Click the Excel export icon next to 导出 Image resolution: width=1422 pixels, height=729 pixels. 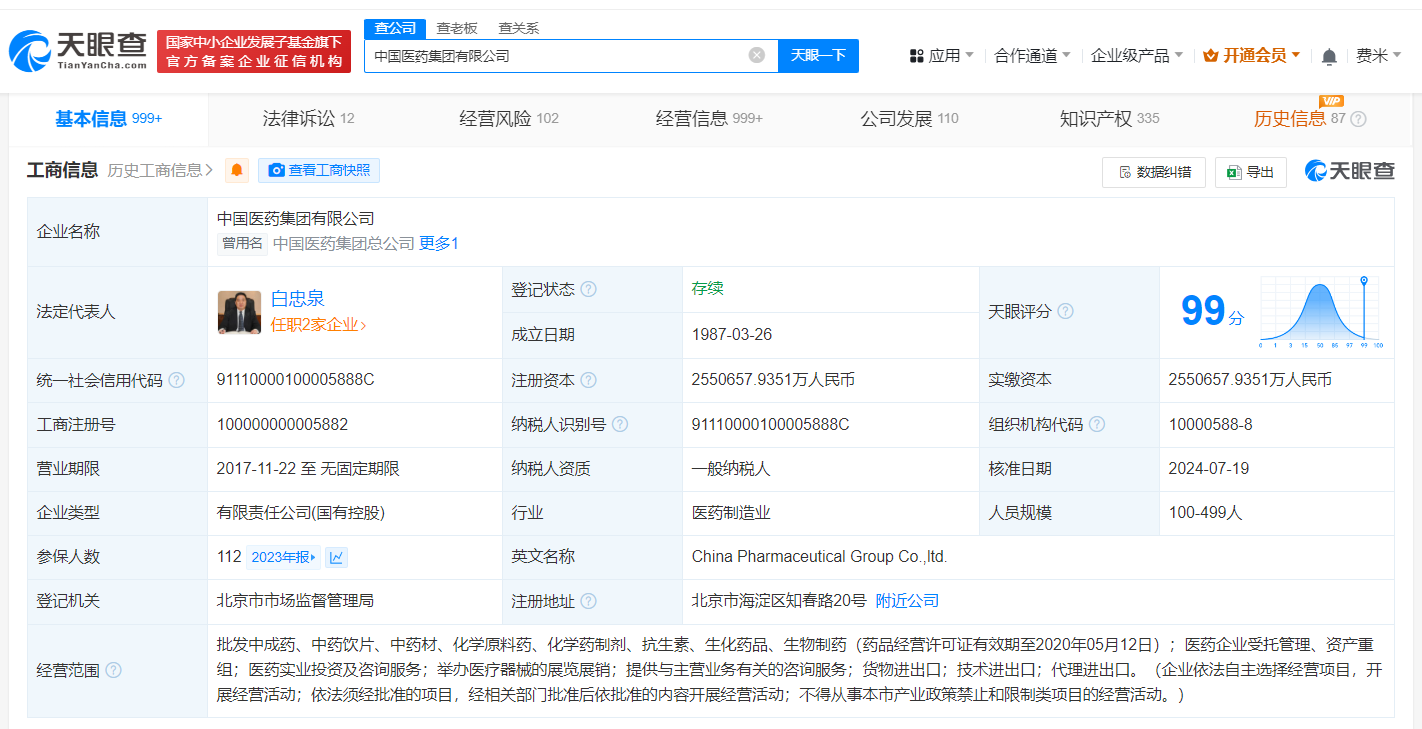1233,172
